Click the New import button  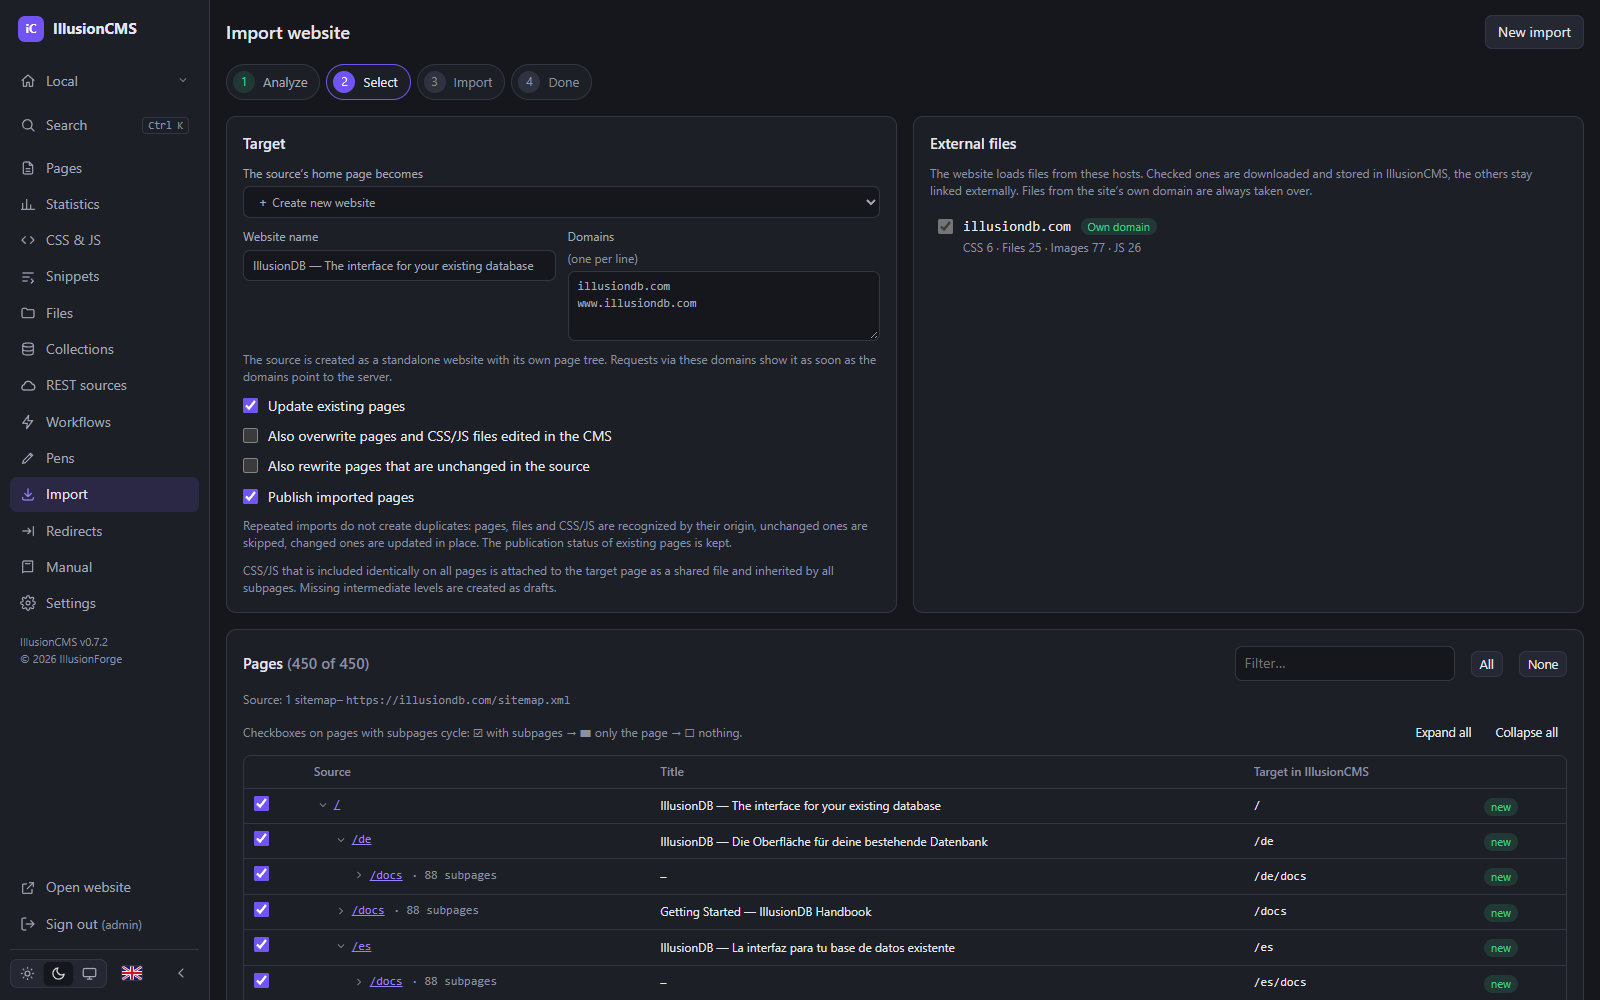coord(1534,32)
